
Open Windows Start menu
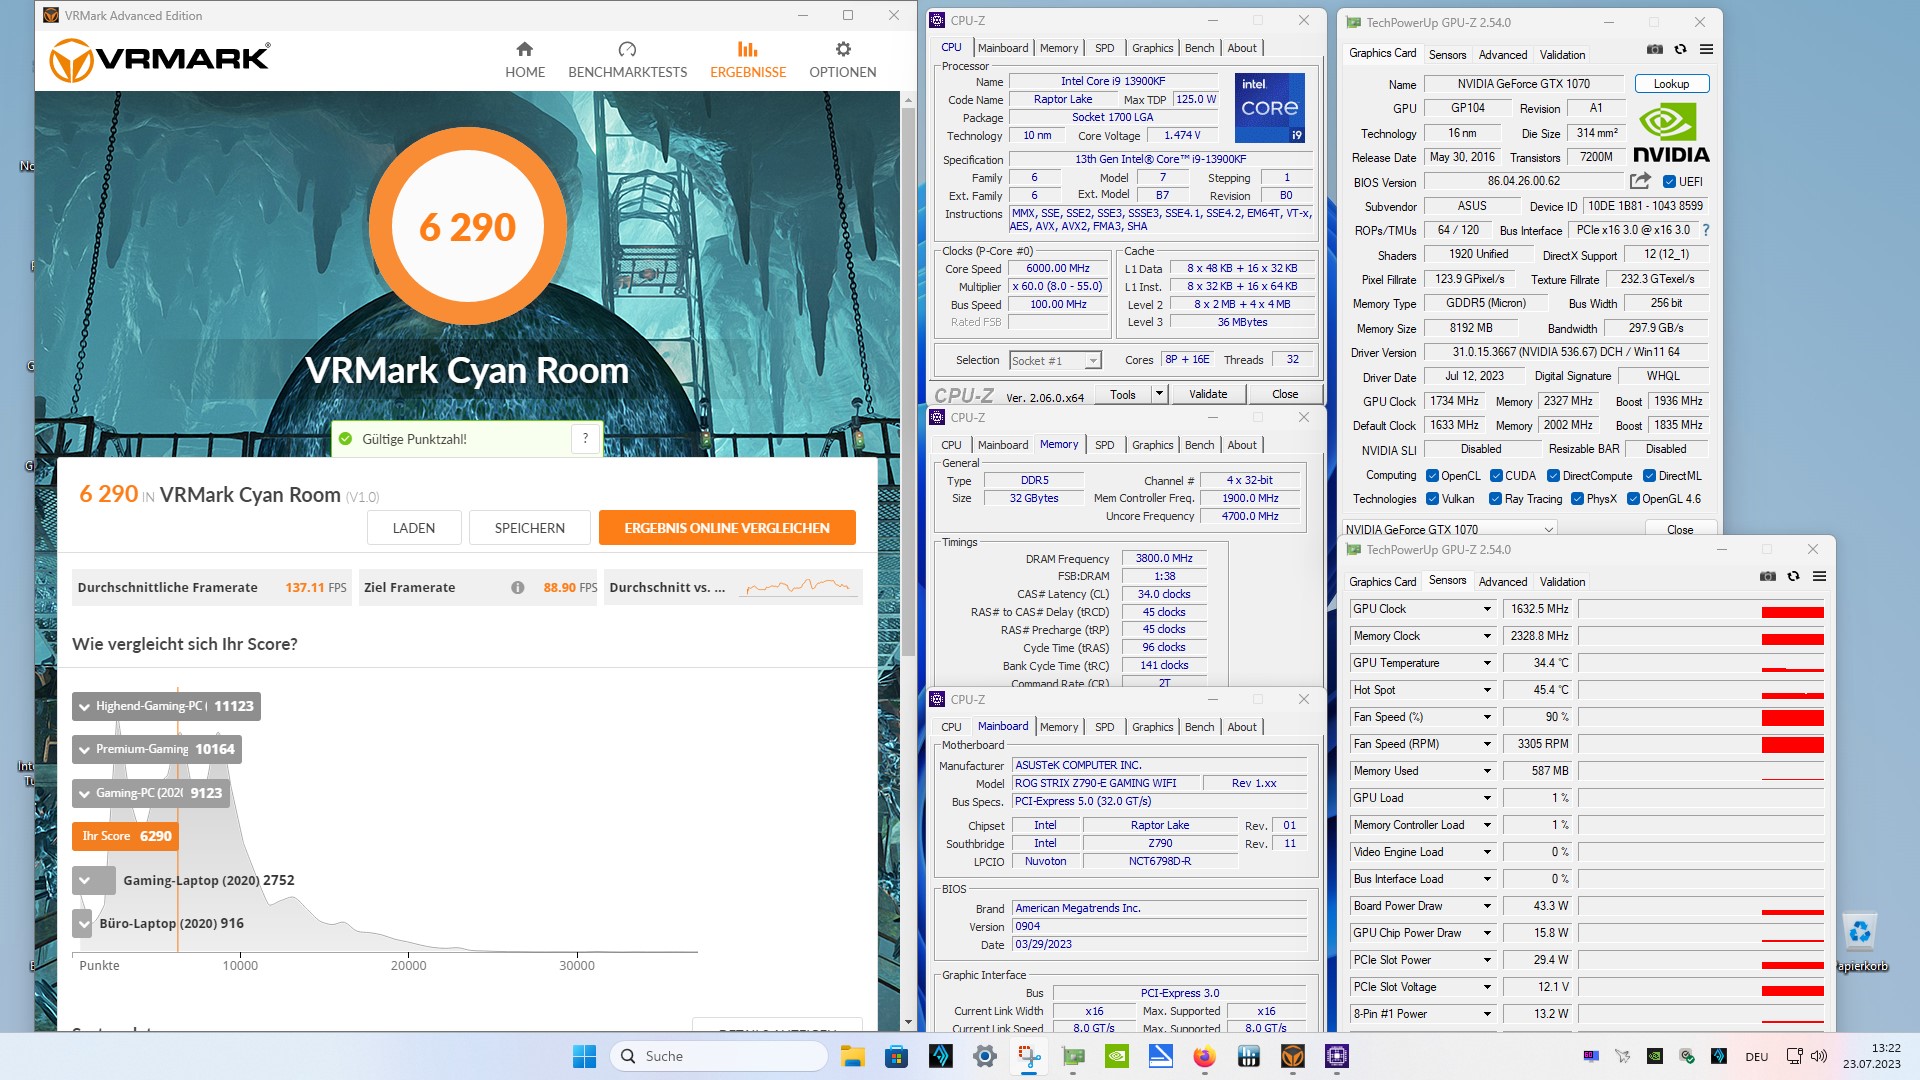click(x=585, y=1056)
